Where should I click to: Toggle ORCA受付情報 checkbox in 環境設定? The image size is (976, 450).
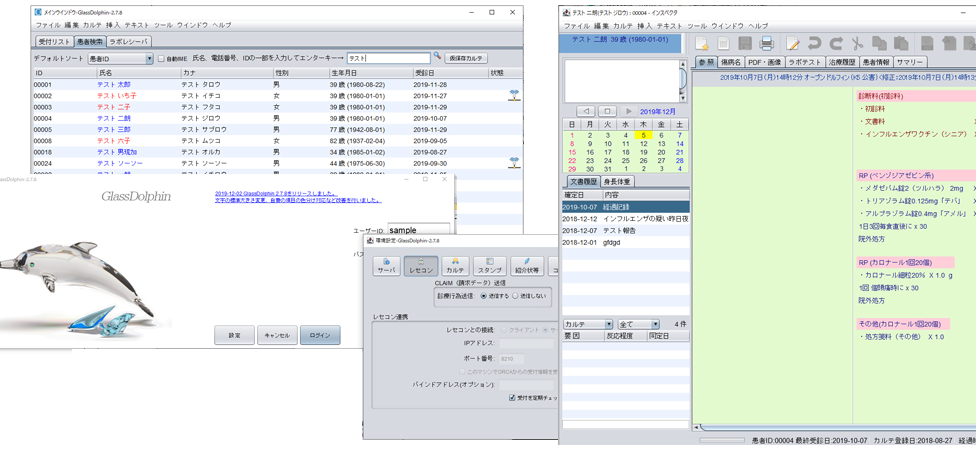(x=461, y=372)
